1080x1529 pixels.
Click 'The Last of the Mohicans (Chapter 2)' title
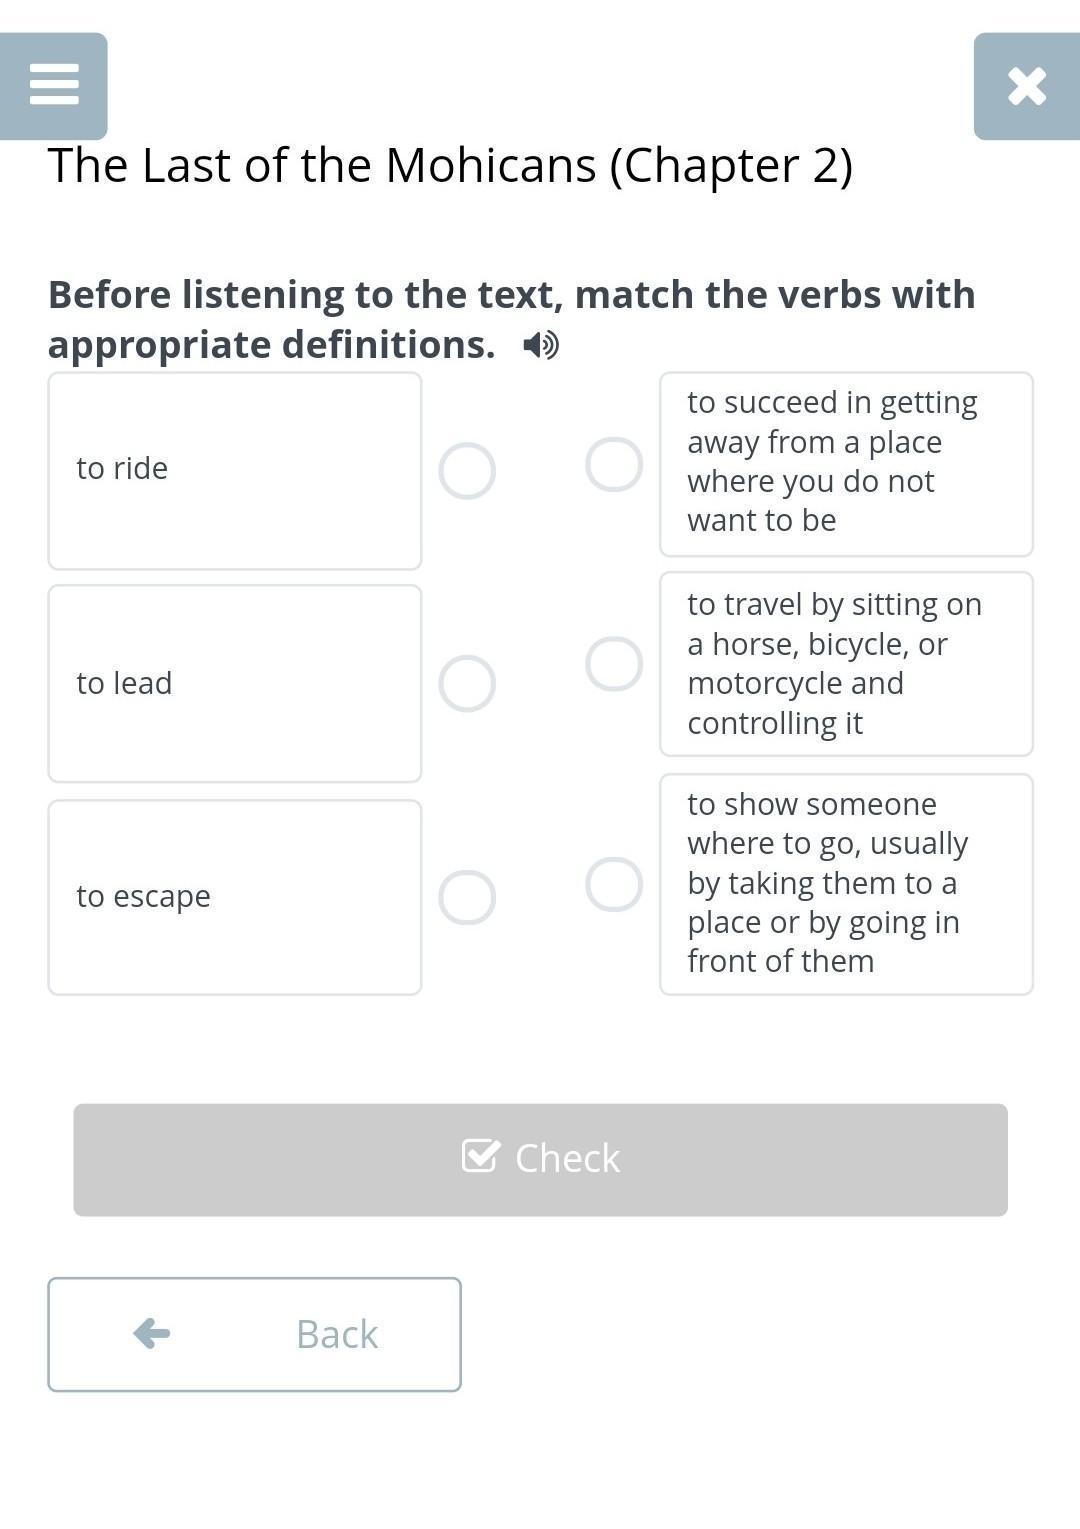coord(450,166)
